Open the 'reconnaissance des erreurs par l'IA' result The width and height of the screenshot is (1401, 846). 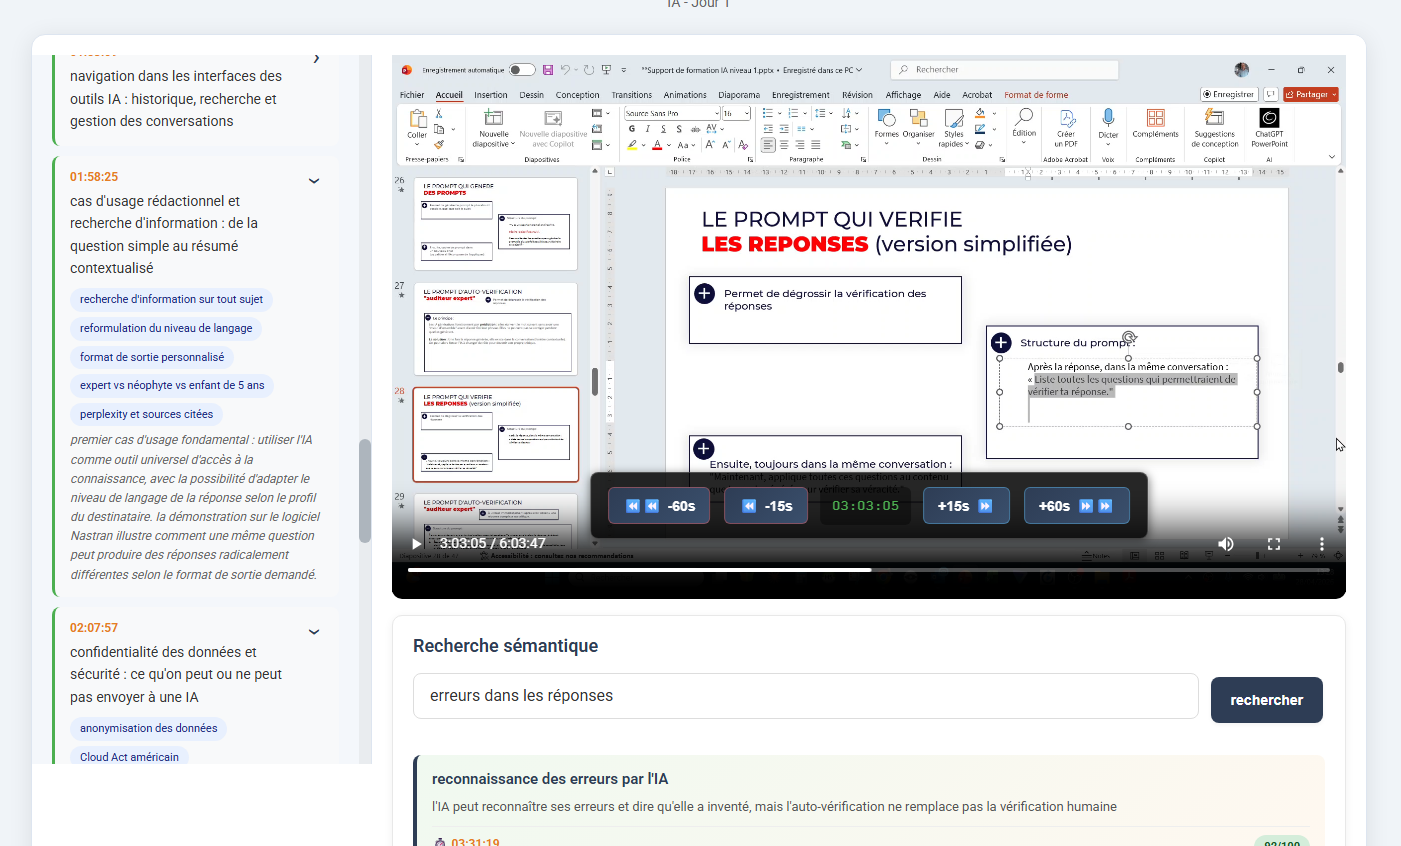550,779
